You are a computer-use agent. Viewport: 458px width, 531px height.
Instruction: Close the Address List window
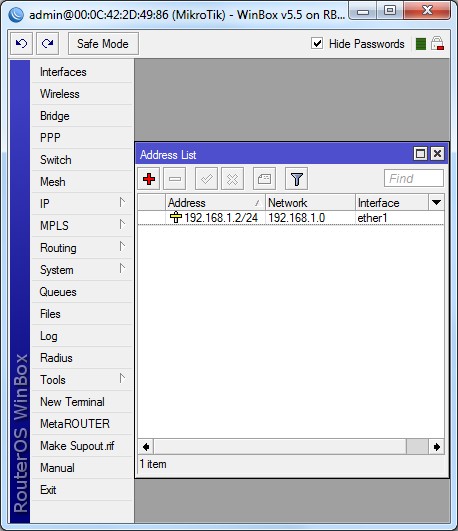[437, 154]
